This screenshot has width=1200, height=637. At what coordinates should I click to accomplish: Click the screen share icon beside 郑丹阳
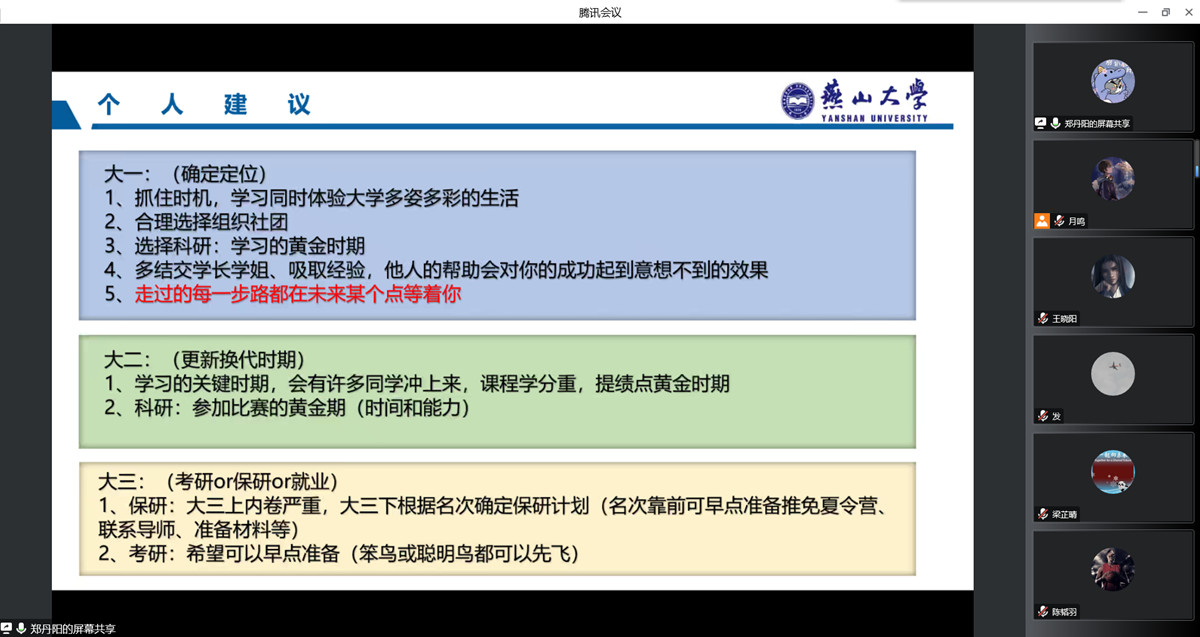1041,123
